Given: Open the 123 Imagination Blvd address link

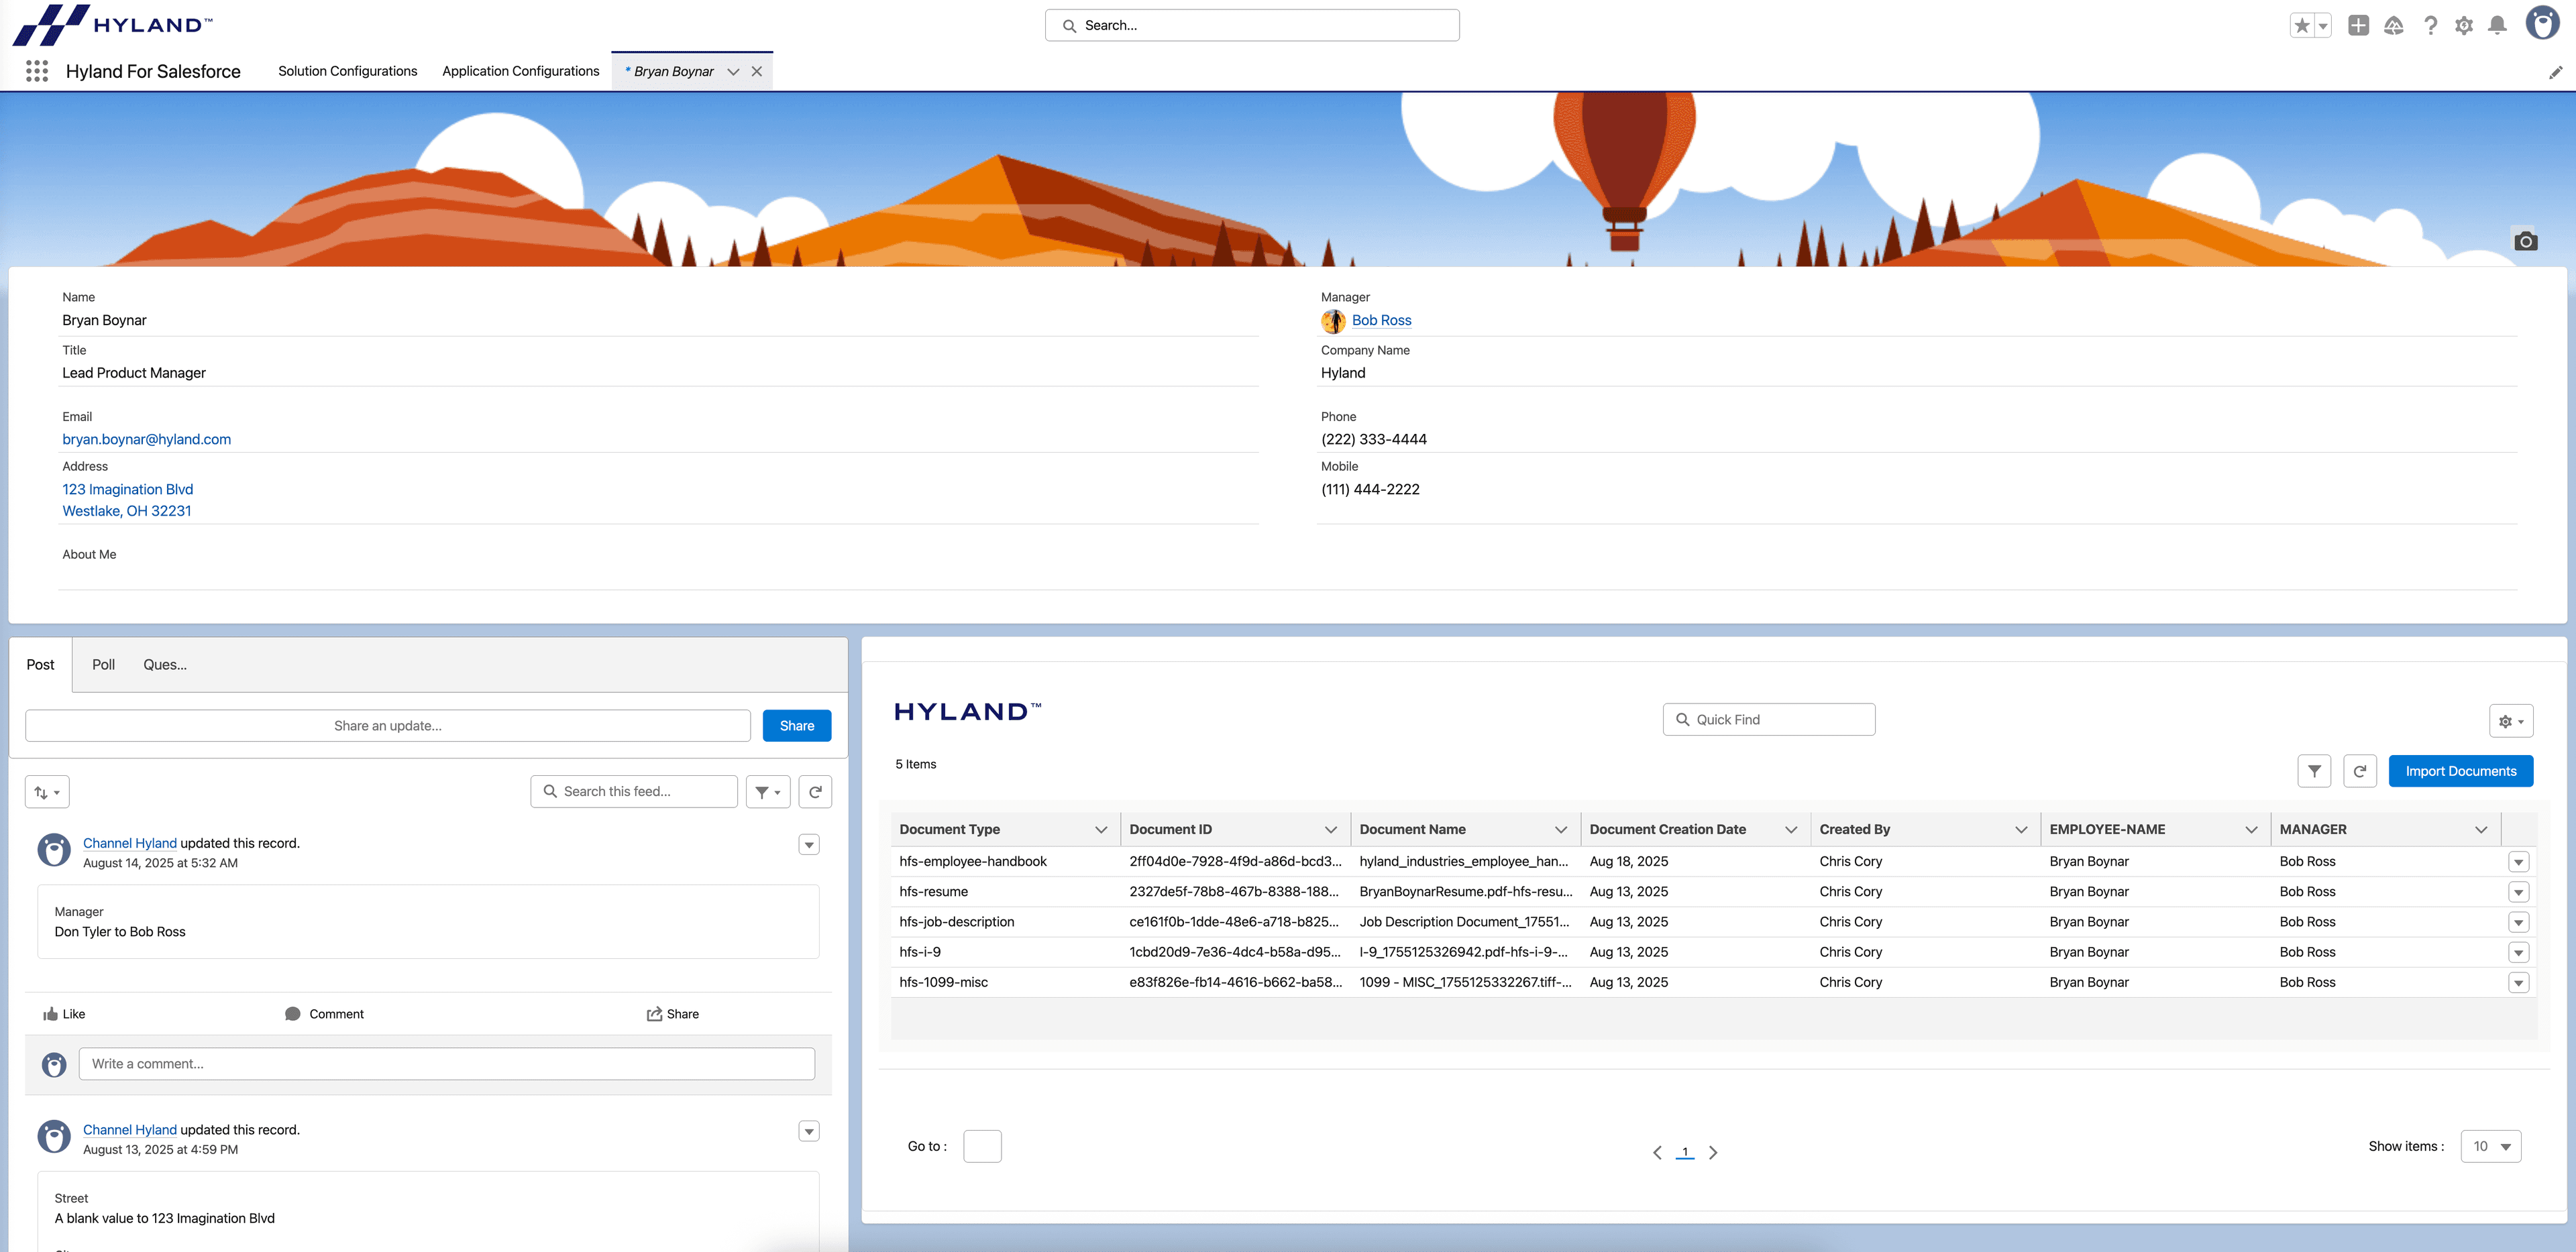Looking at the screenshot, I should 128,489.
